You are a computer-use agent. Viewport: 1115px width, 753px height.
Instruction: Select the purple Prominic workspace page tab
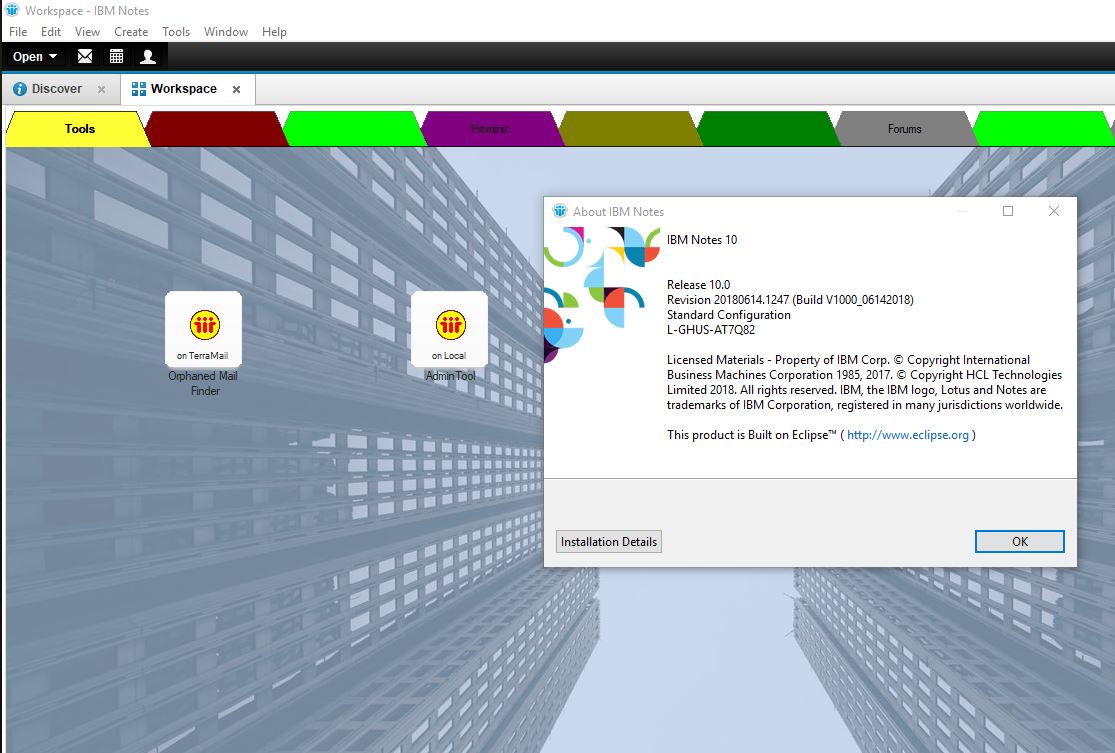491,129
